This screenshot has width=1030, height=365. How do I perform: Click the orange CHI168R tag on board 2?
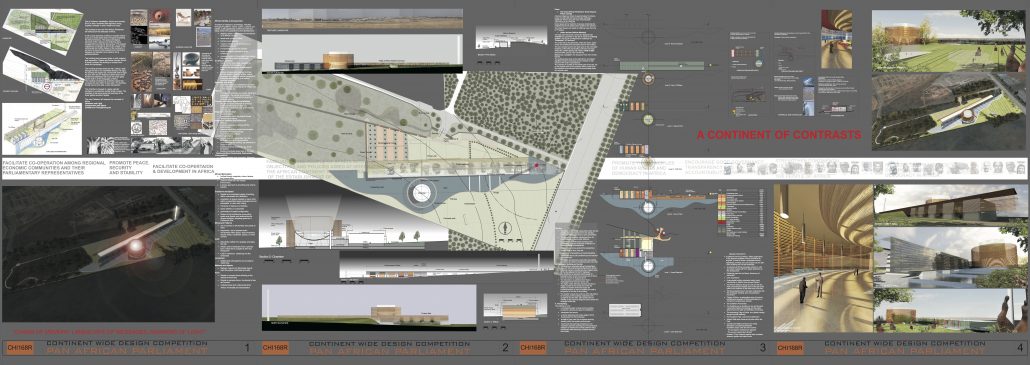[x=274, y=347]
